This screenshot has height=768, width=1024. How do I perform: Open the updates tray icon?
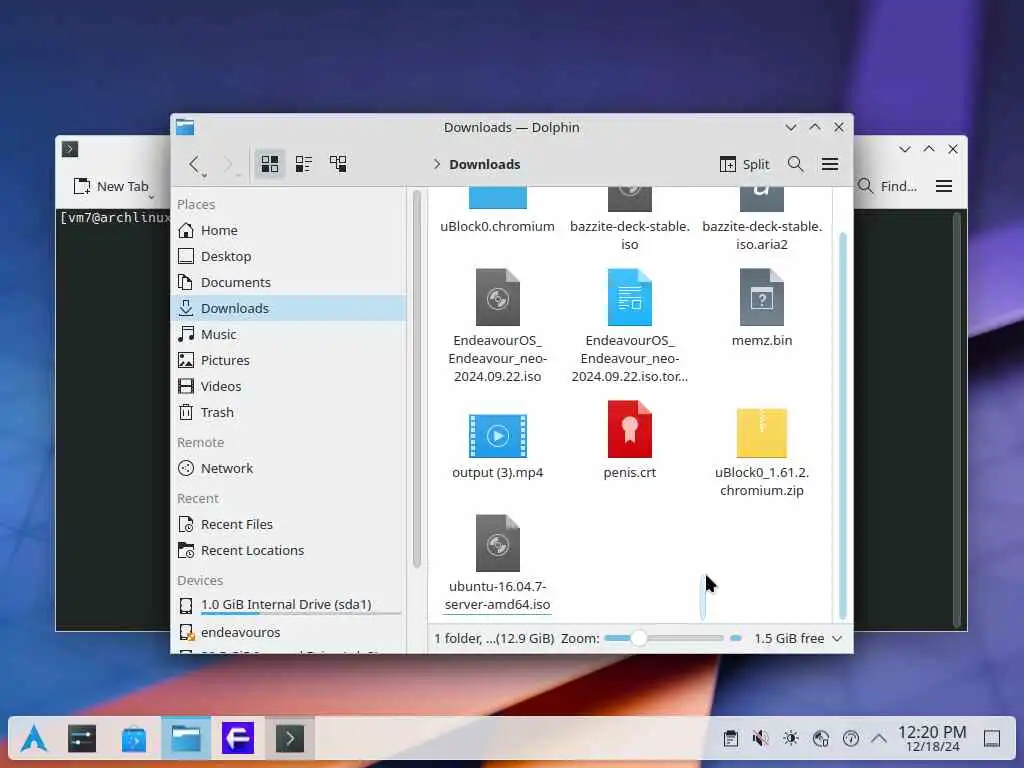[851, 739]
